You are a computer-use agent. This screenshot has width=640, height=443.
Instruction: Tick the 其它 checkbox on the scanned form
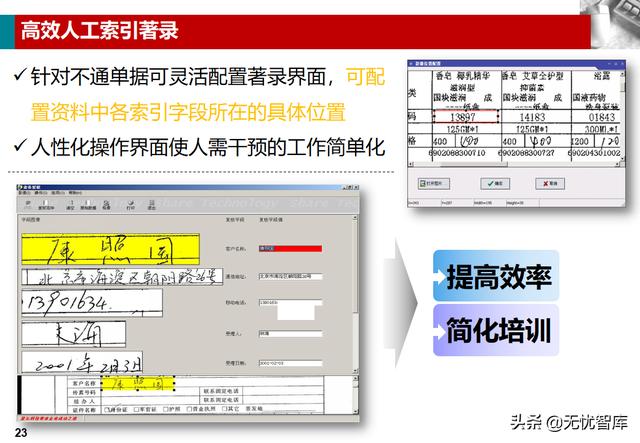tap(224, 409)
